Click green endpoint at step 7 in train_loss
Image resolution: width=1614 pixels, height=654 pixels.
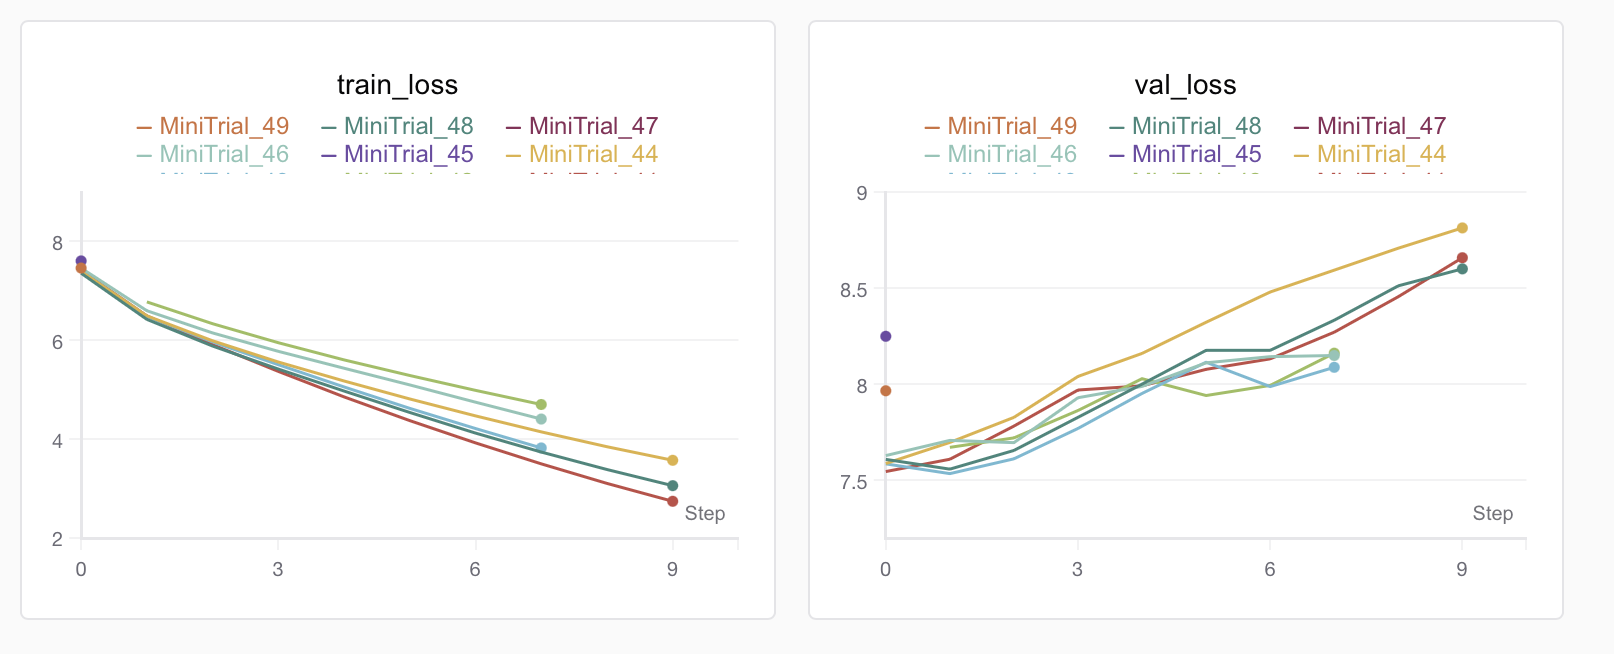(541, 404)
